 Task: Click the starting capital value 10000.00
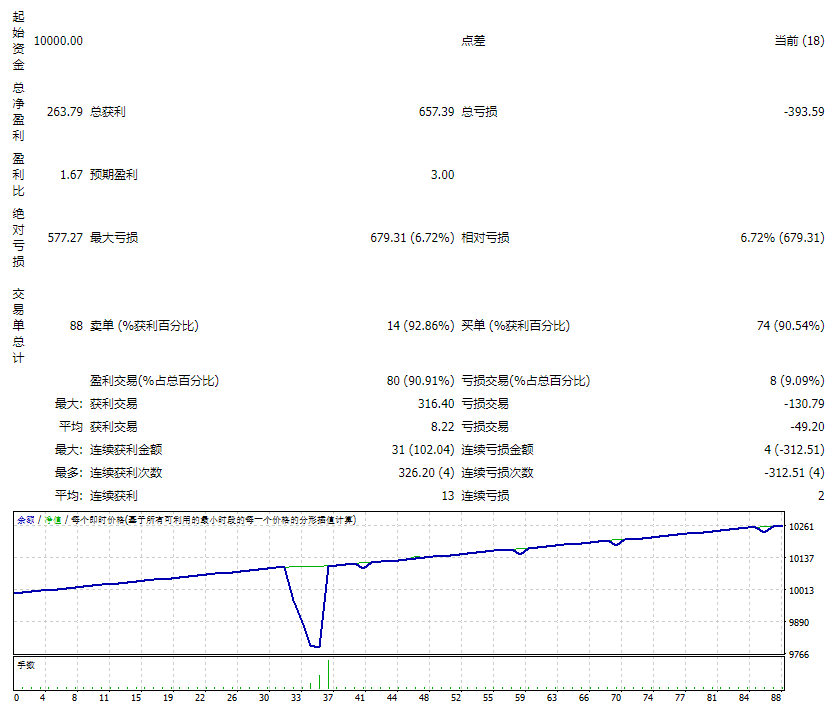tap(58, 41)
